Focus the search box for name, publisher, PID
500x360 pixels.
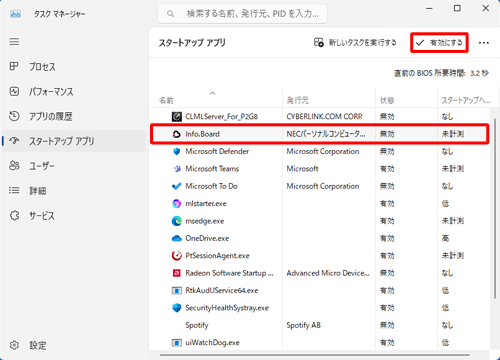click(x=242, y=14)
